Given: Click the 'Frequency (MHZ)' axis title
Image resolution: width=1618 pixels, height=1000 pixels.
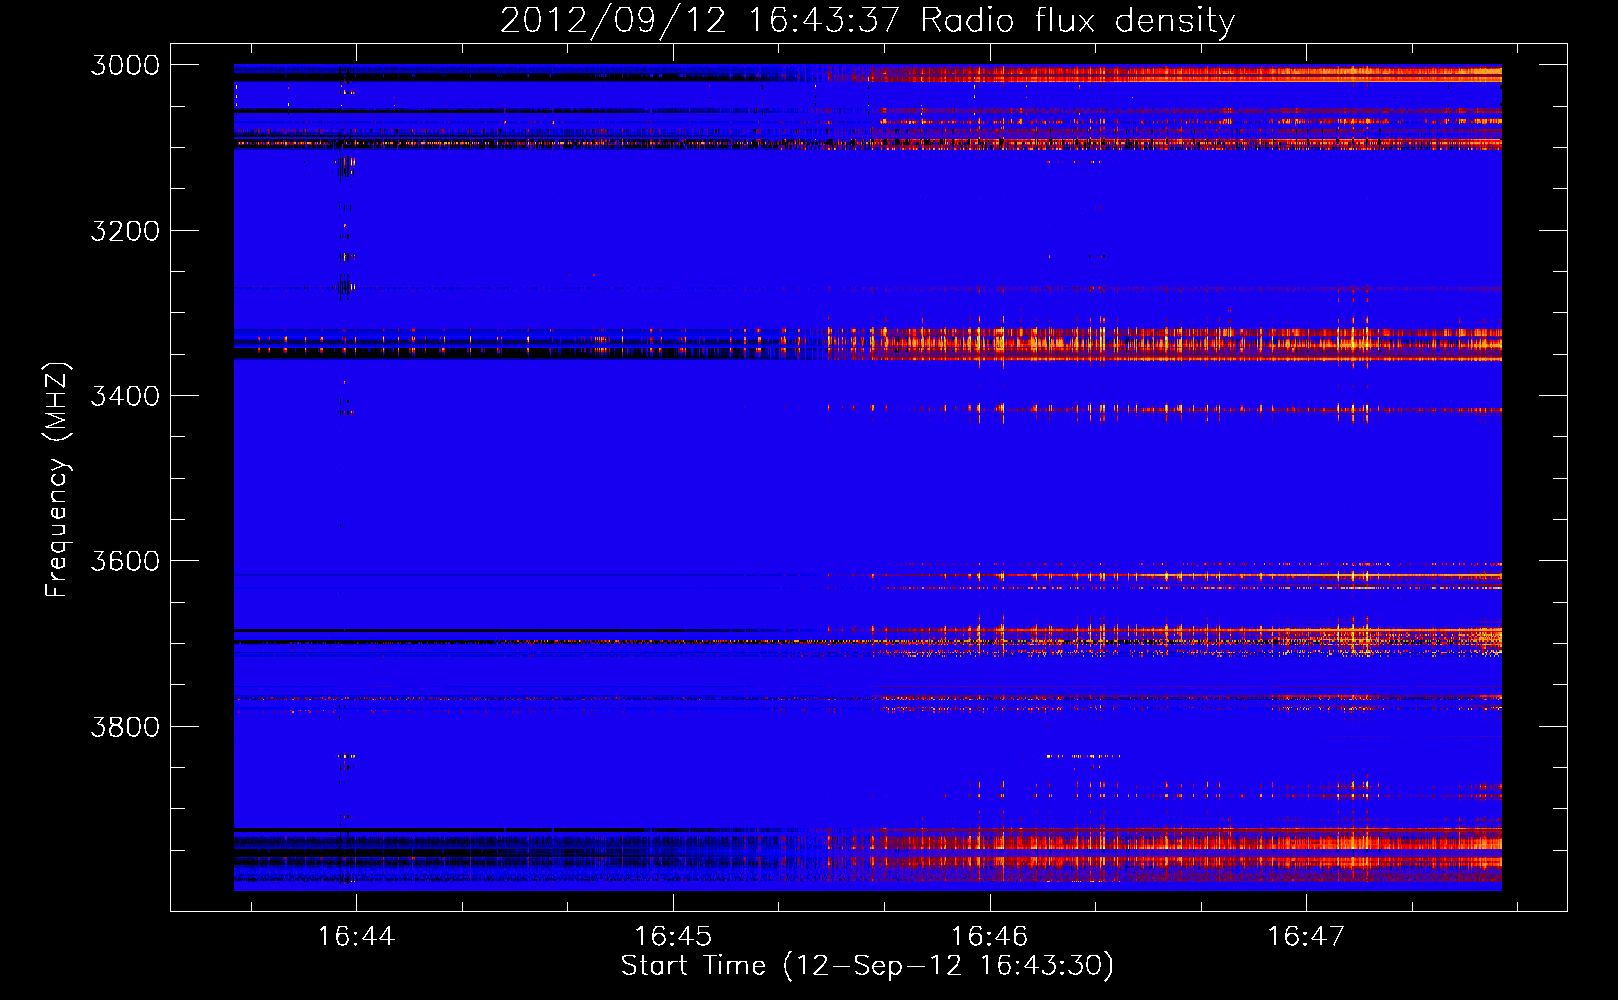Looking at the screenshot, I should click(x=58, y=480).
